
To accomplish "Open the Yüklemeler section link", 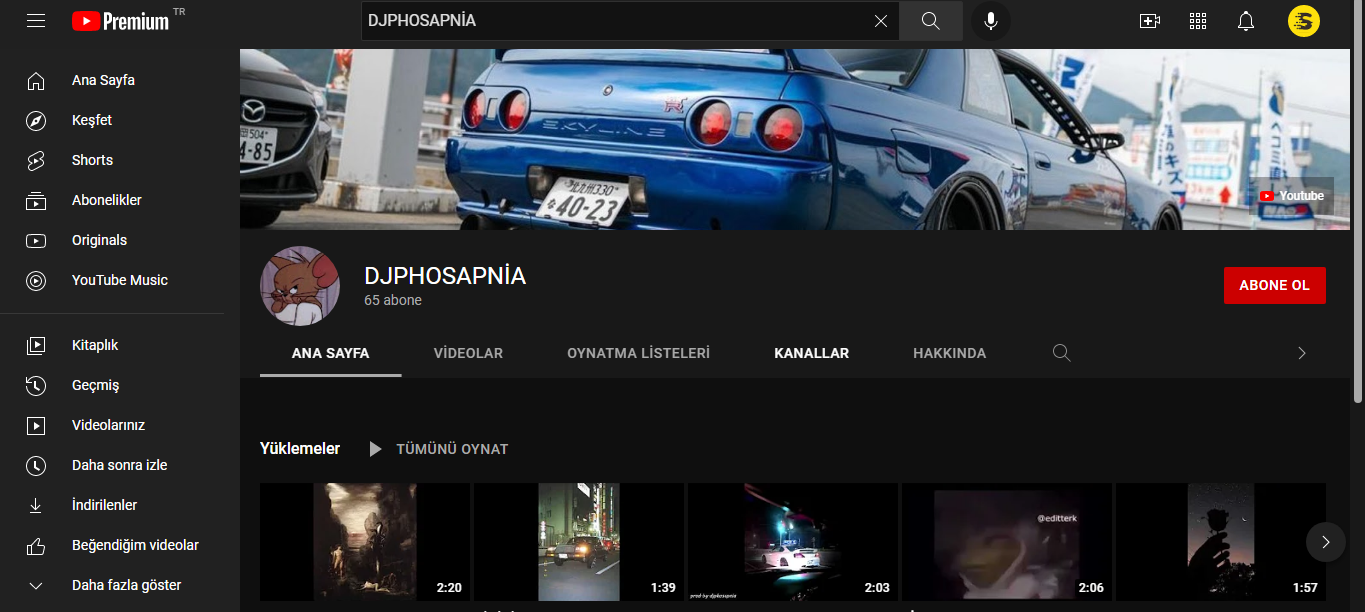I will pyautogui.click(x=300, y=449).
